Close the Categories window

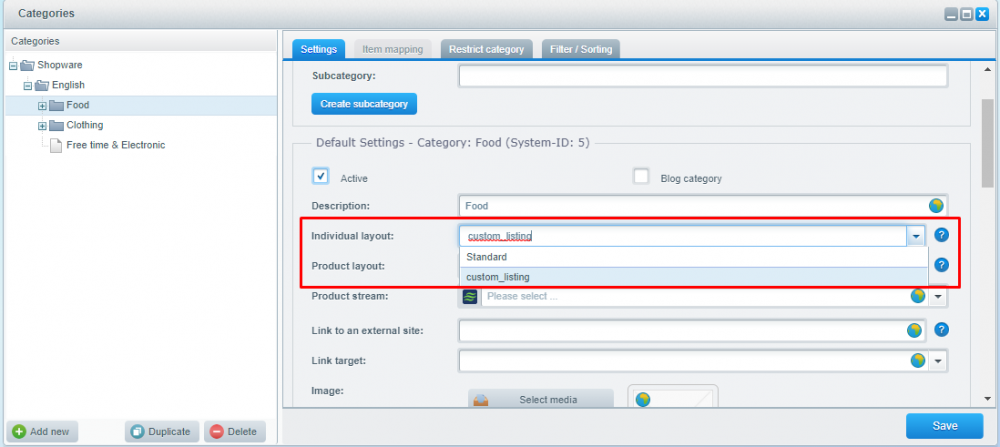coord(982,13)
